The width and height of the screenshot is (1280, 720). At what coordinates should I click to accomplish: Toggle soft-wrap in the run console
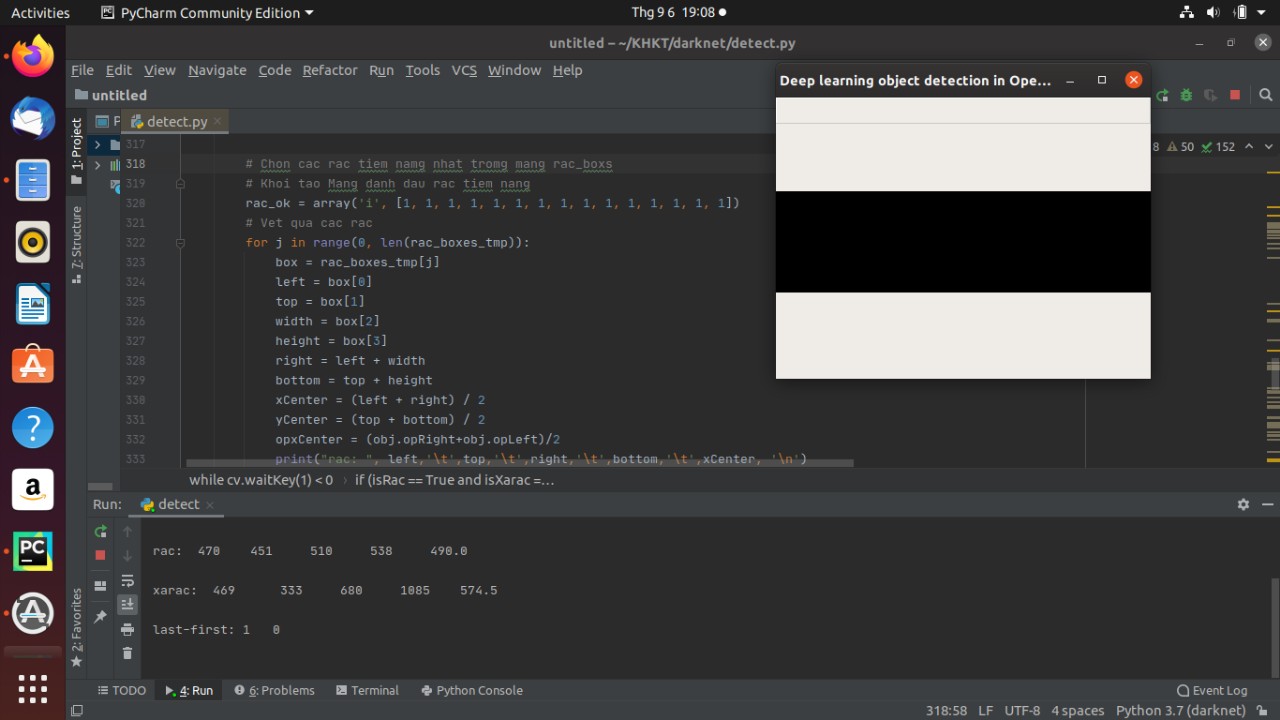pos(127,581)
